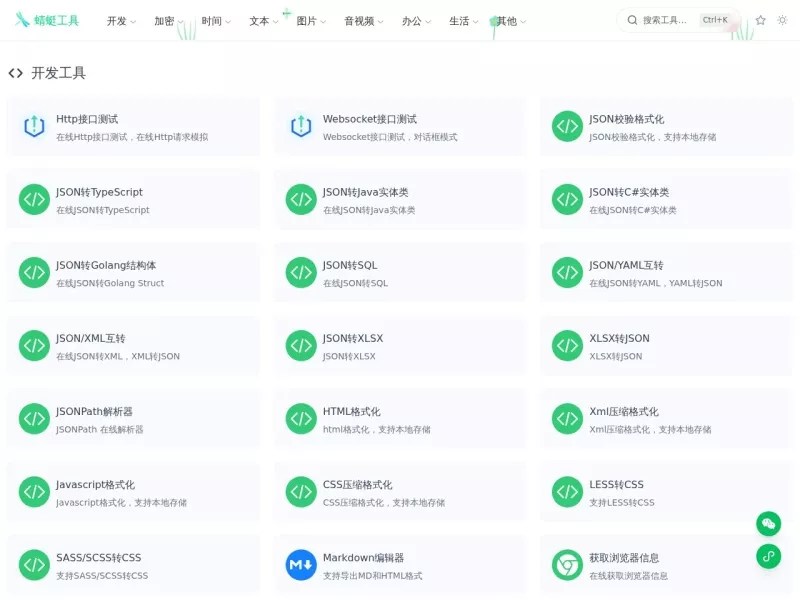Expand the 图片 dropdown menu

point(311,21)
